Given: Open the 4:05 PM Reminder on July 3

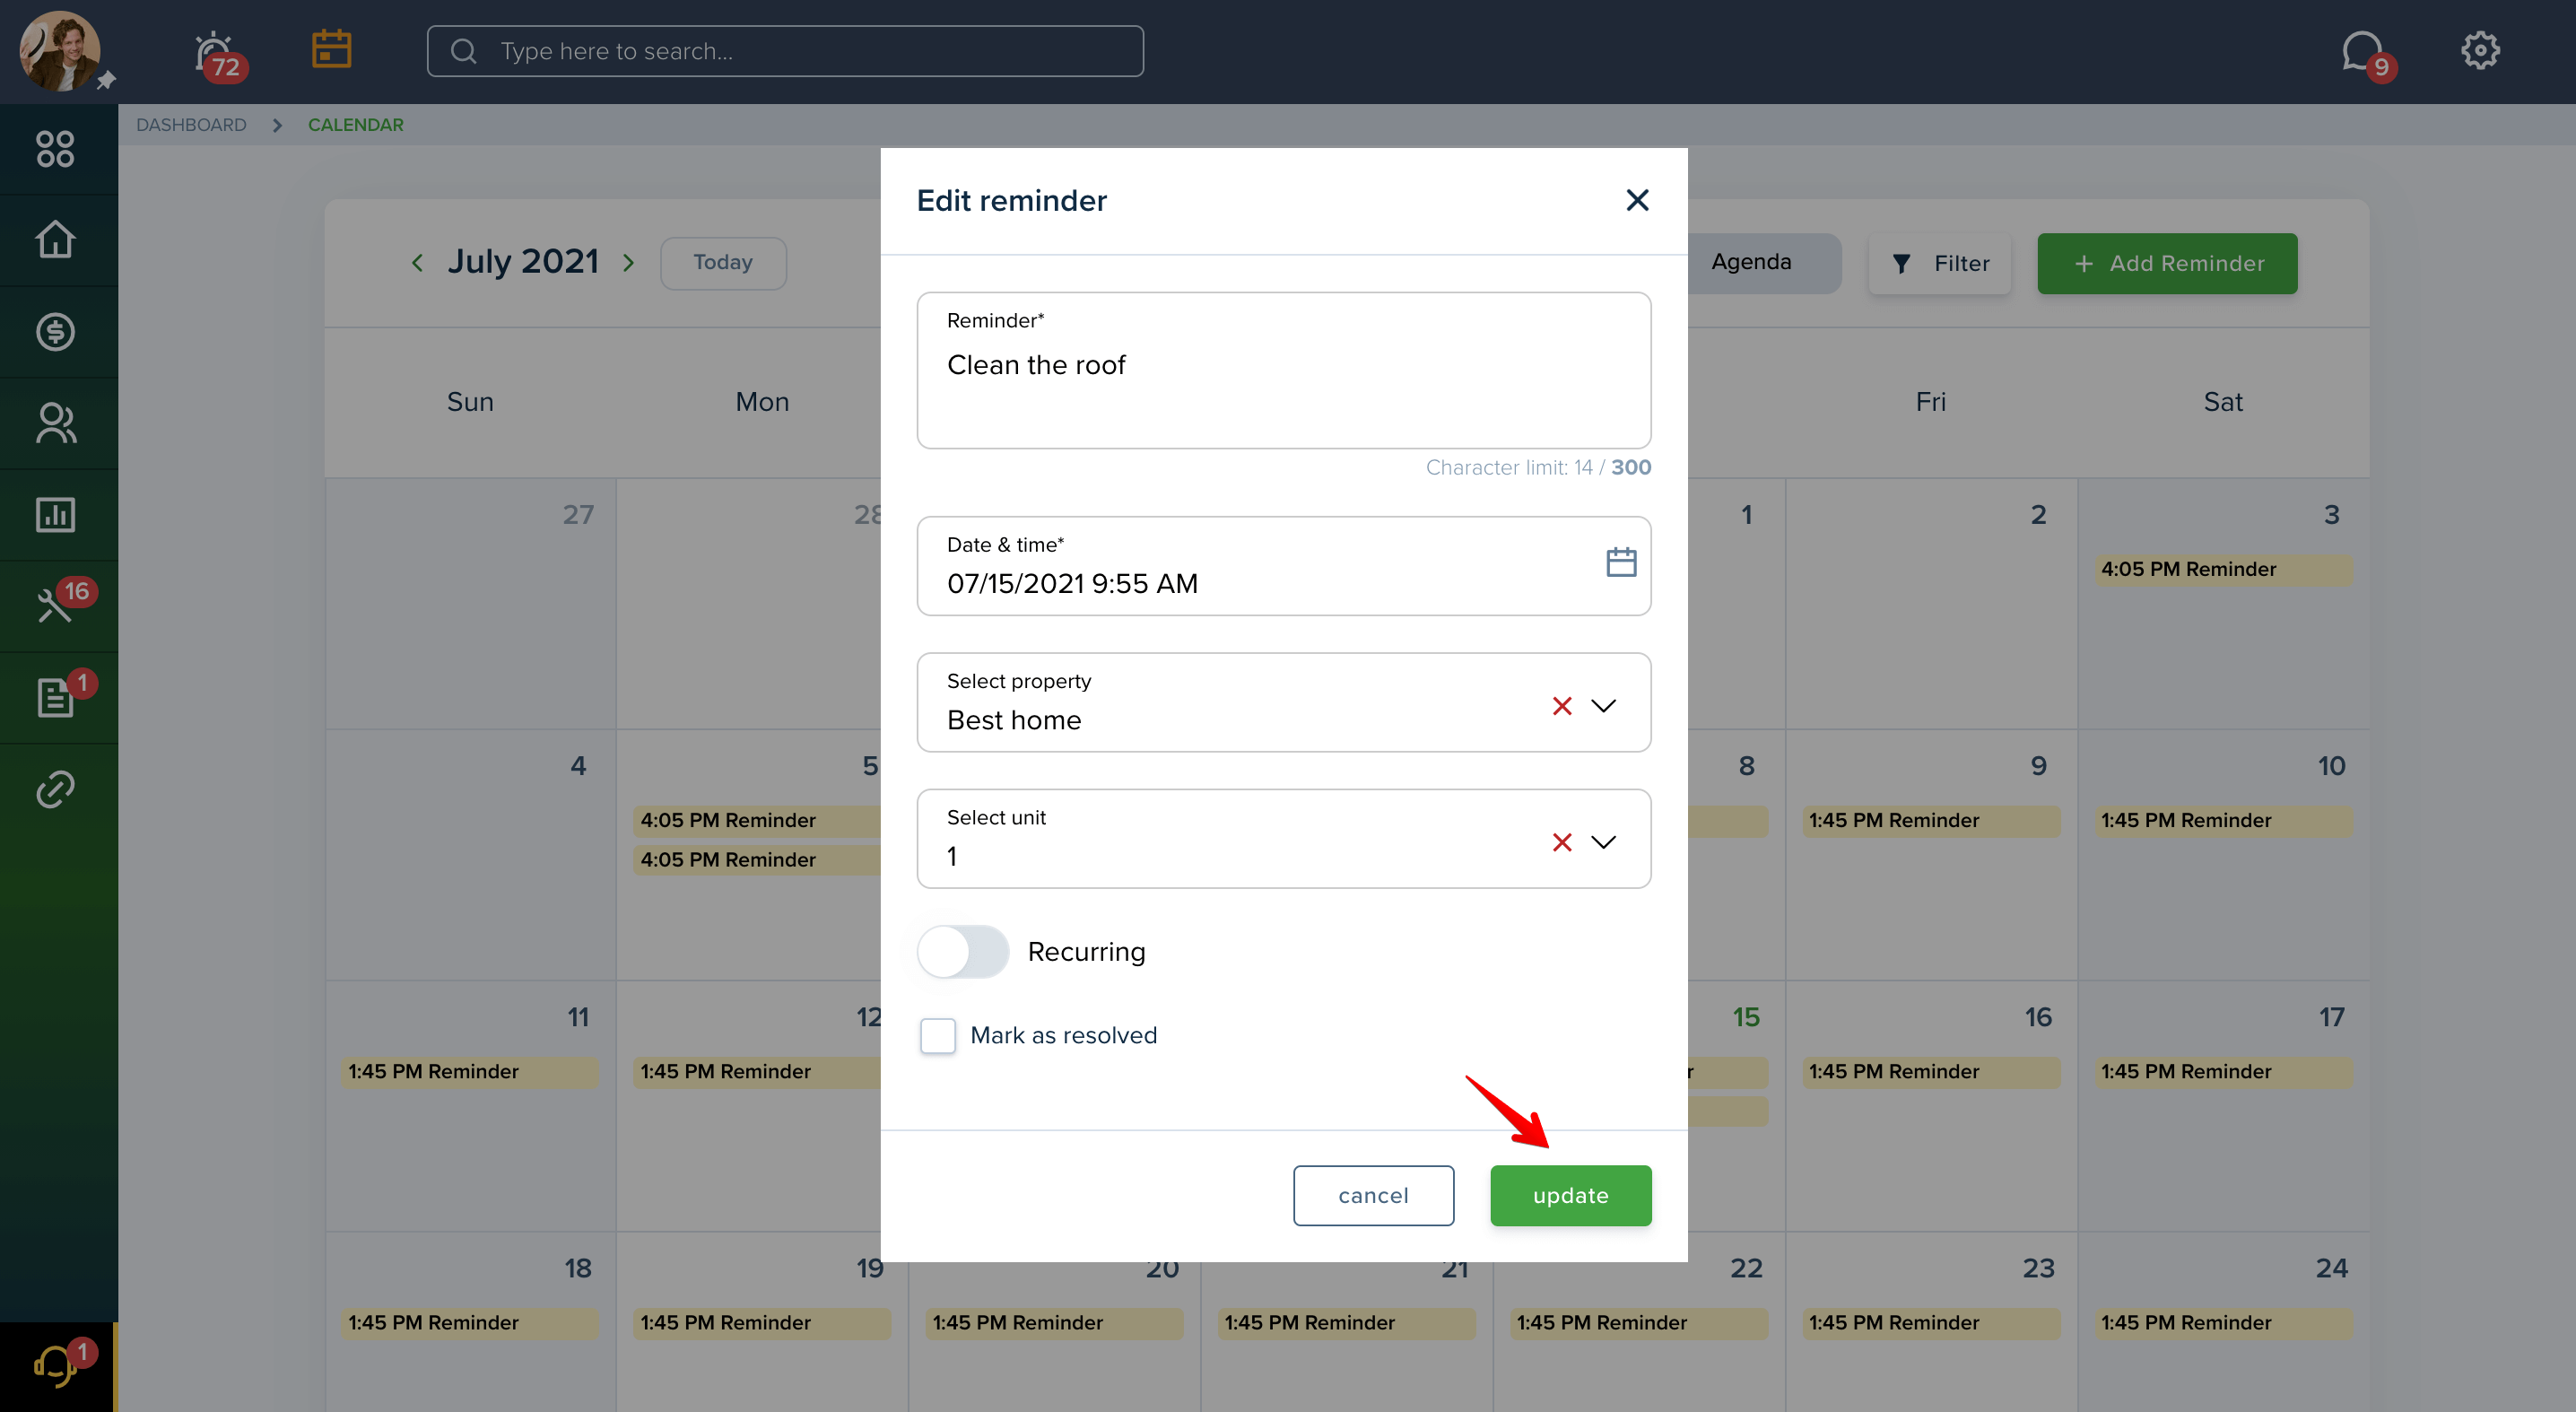Looking at the screenshot, I should point(2223,570).
